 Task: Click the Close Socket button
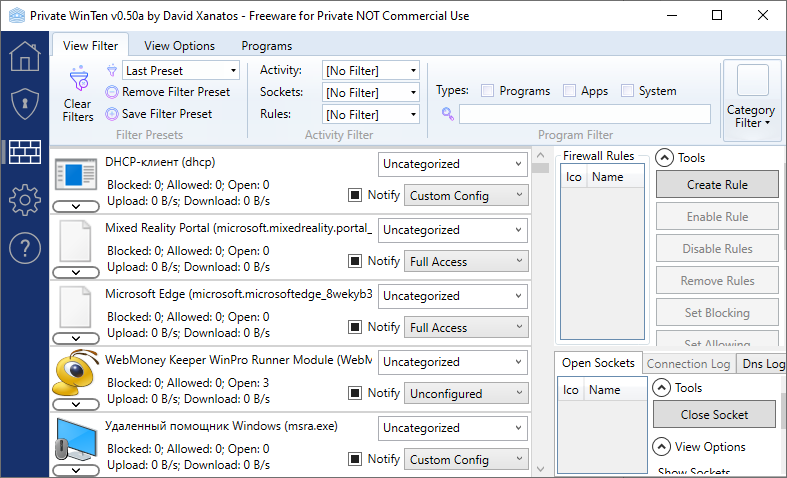pos(714,414)
